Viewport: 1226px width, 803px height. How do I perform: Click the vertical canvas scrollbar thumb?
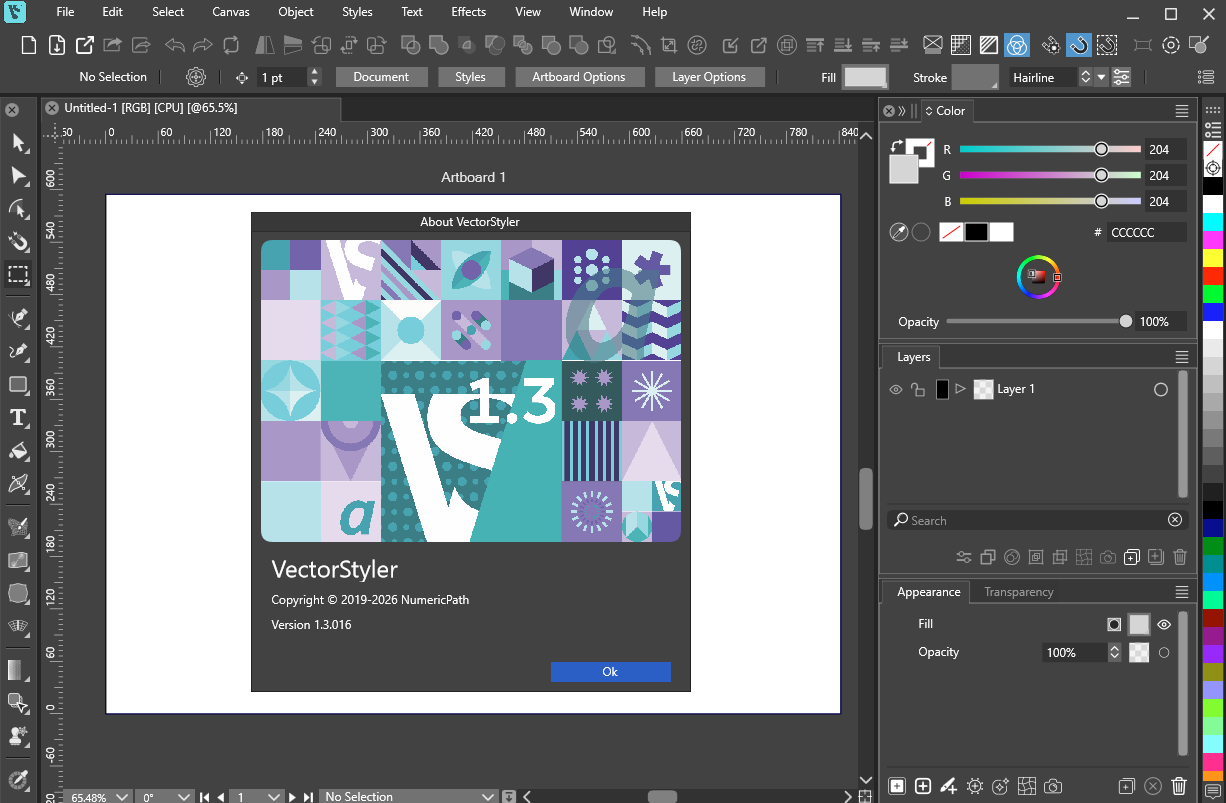866,499
